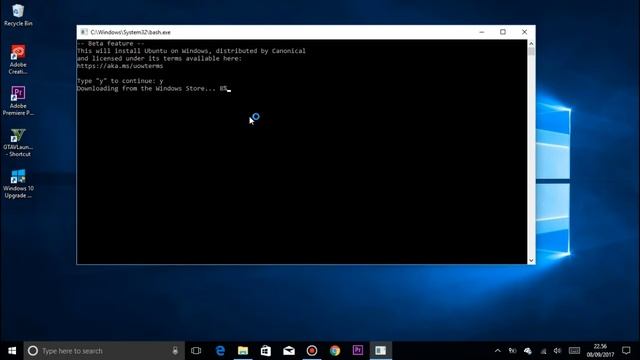
Task: Select the Adobe Premiere Pro desktop shortcut
Action: pos(18,101)
